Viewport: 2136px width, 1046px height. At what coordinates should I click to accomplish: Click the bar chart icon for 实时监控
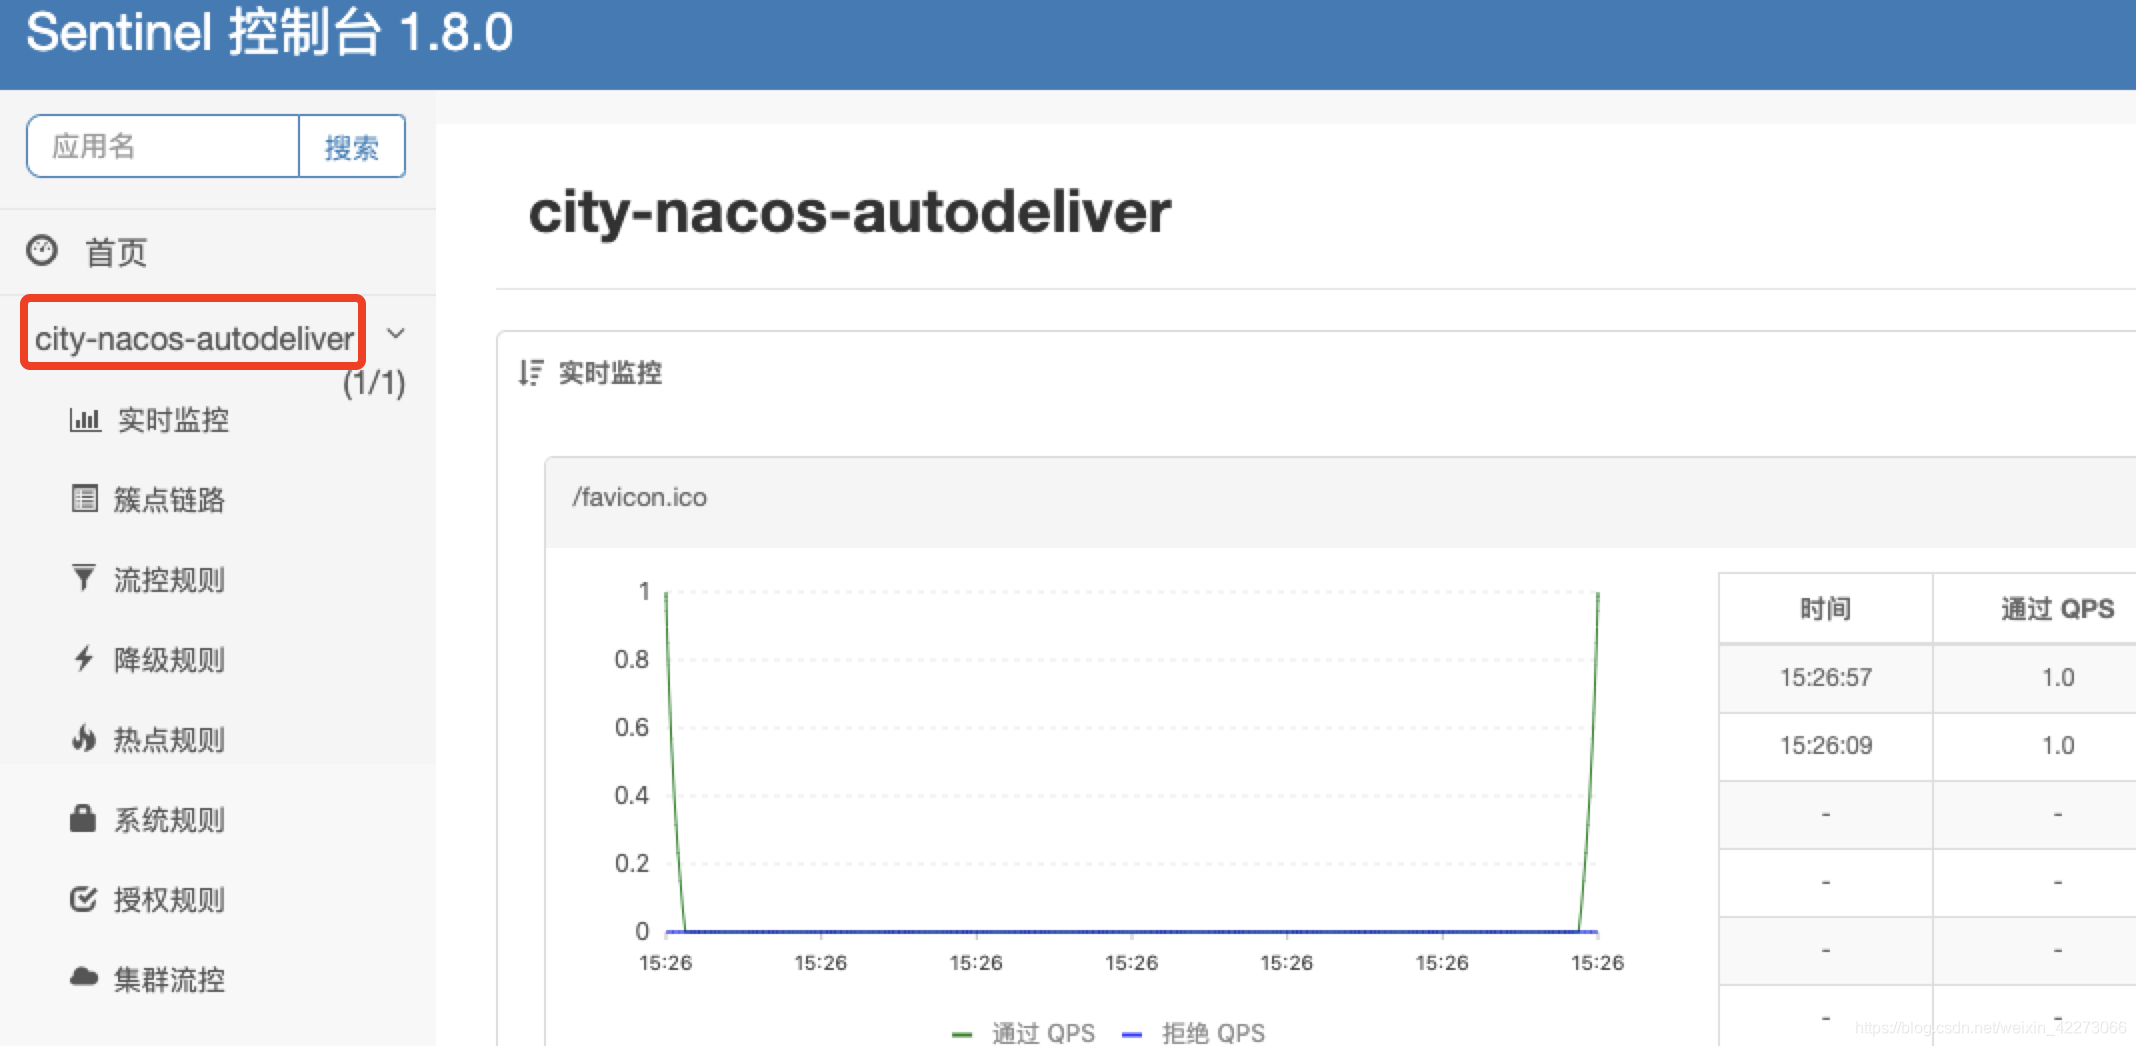[x=85, y=419]
